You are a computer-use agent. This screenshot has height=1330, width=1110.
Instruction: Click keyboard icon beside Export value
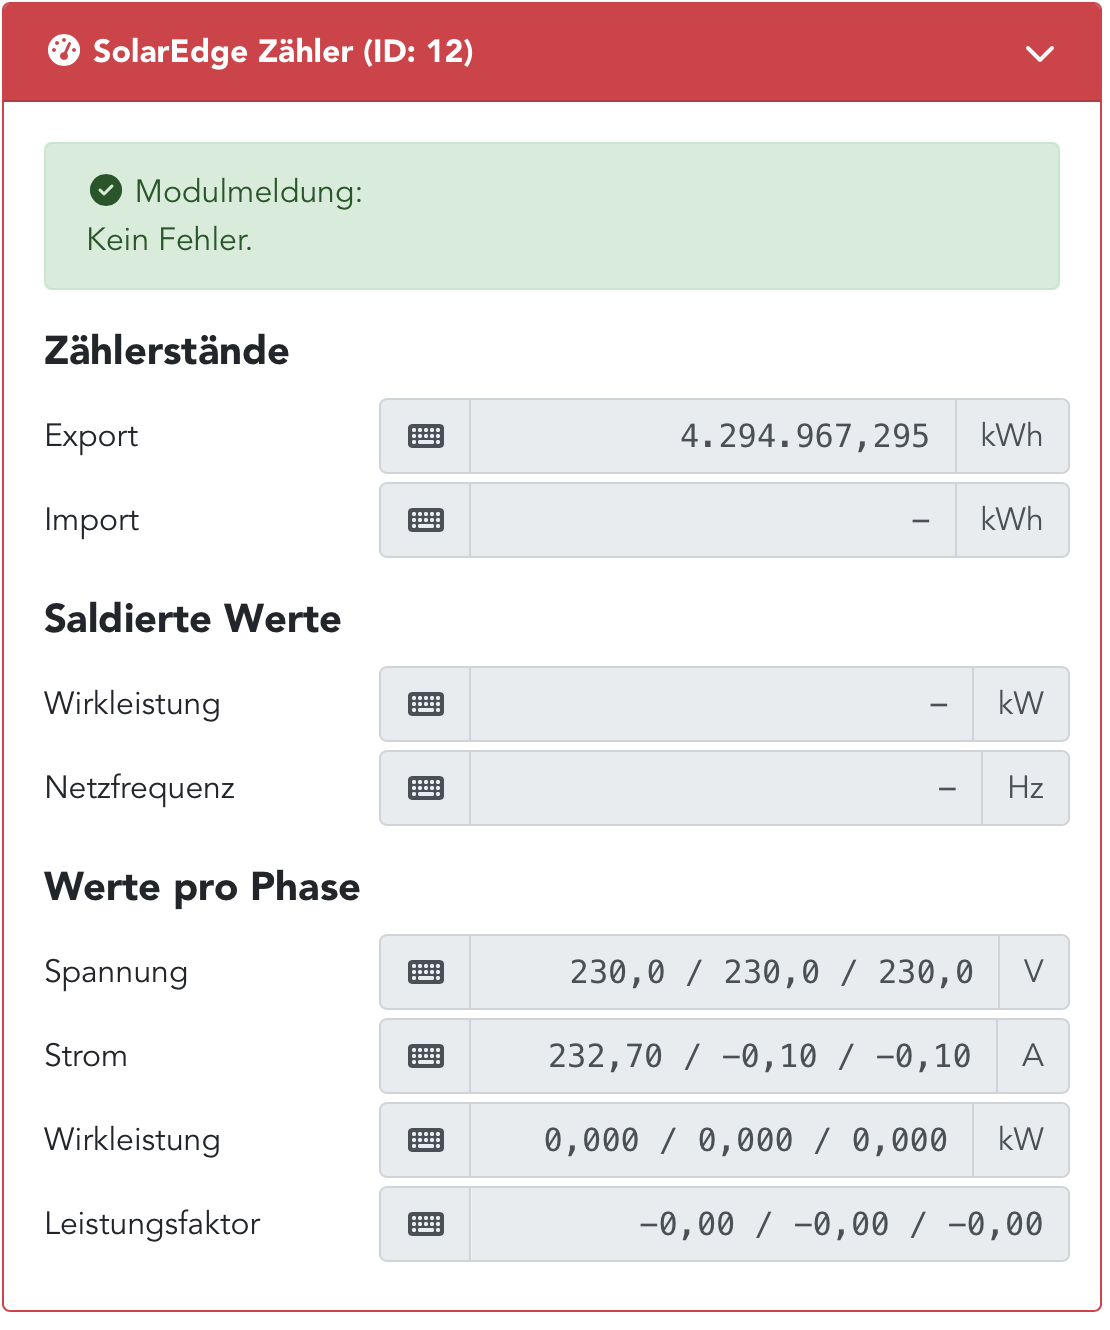[x=426, y=436]
